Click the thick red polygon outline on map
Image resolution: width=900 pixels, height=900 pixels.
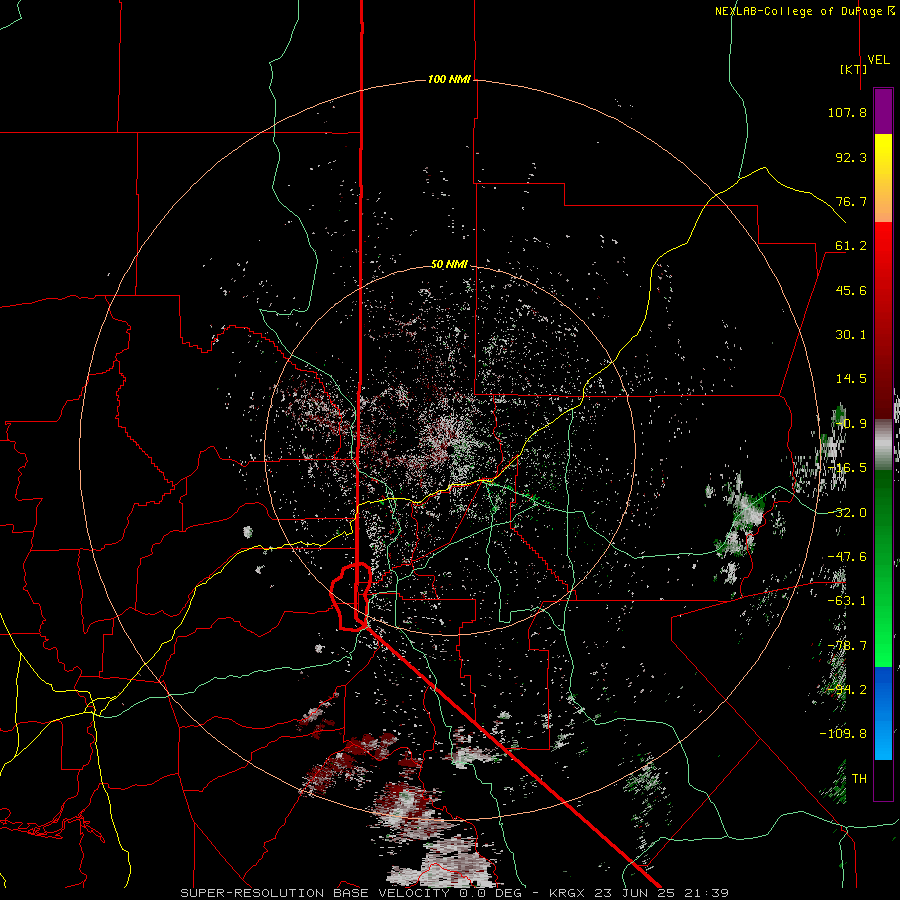pos(351,597)
